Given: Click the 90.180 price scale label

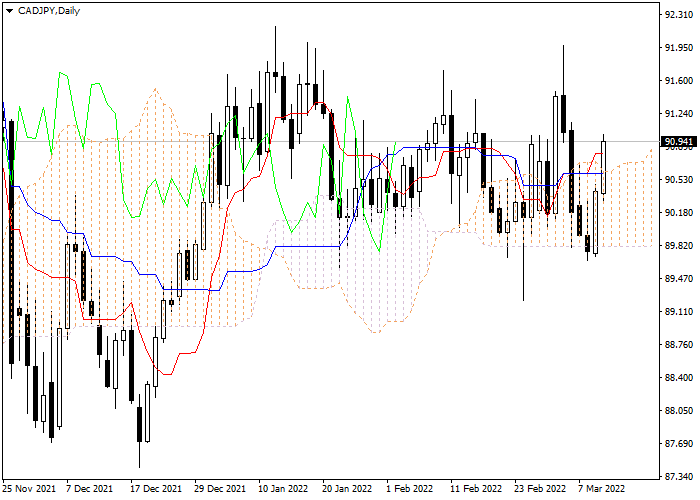Looking at the screenshot, I should point(679,212).
